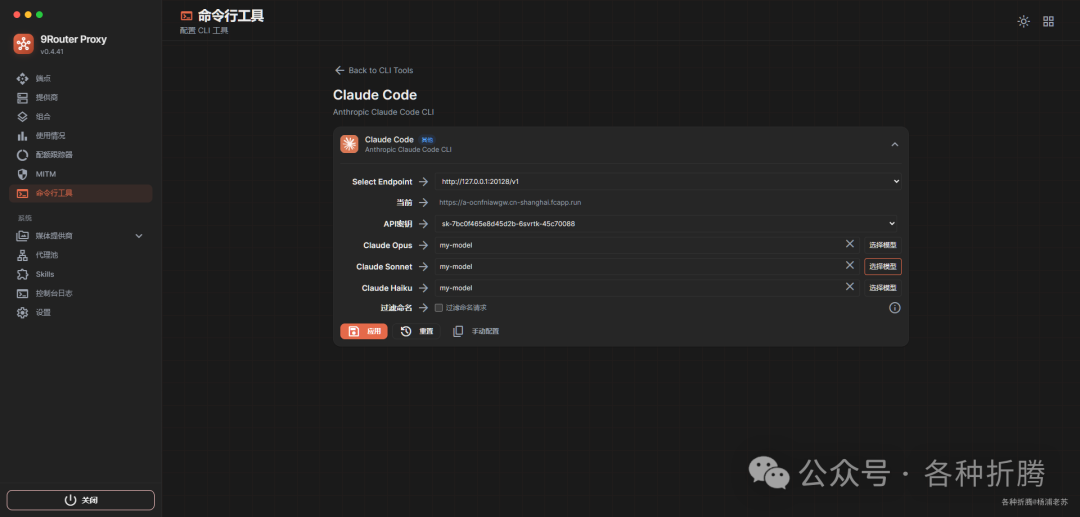Click the terminal icon beside 命令行工具 header
Viewport: 1080px width, 517px height.
coord(186,16)
